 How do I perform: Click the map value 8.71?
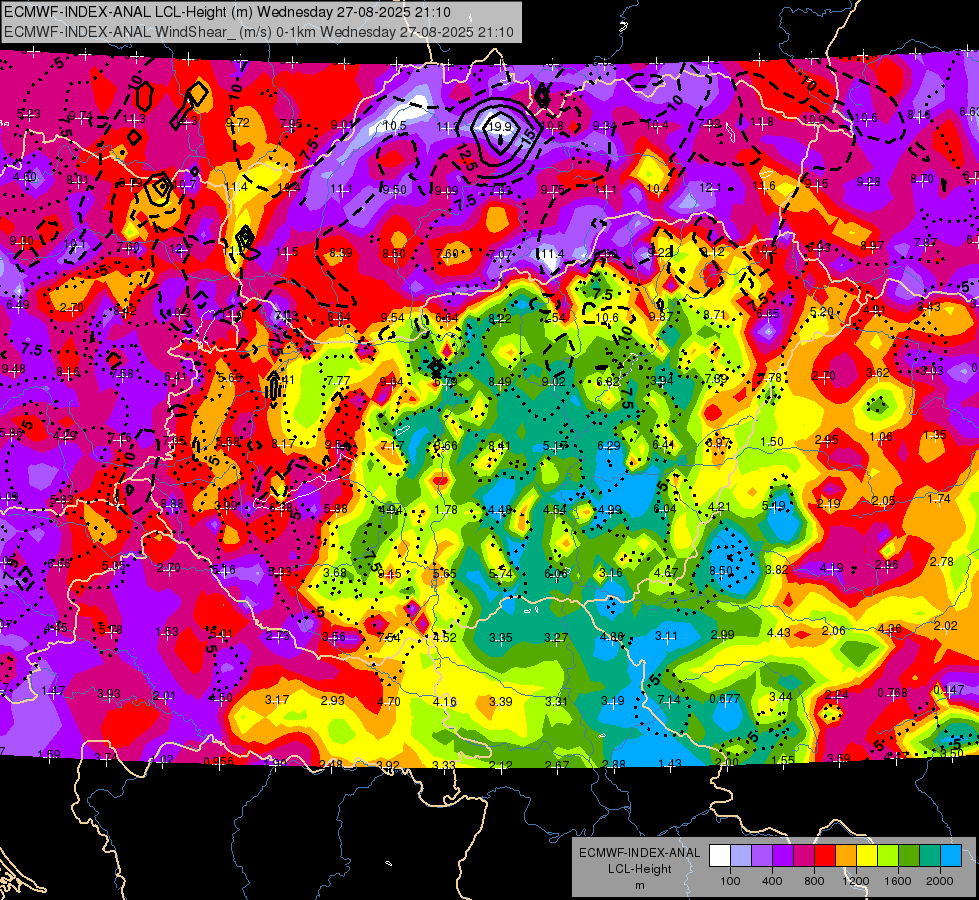pyautogui.click(x=715, y=314)
